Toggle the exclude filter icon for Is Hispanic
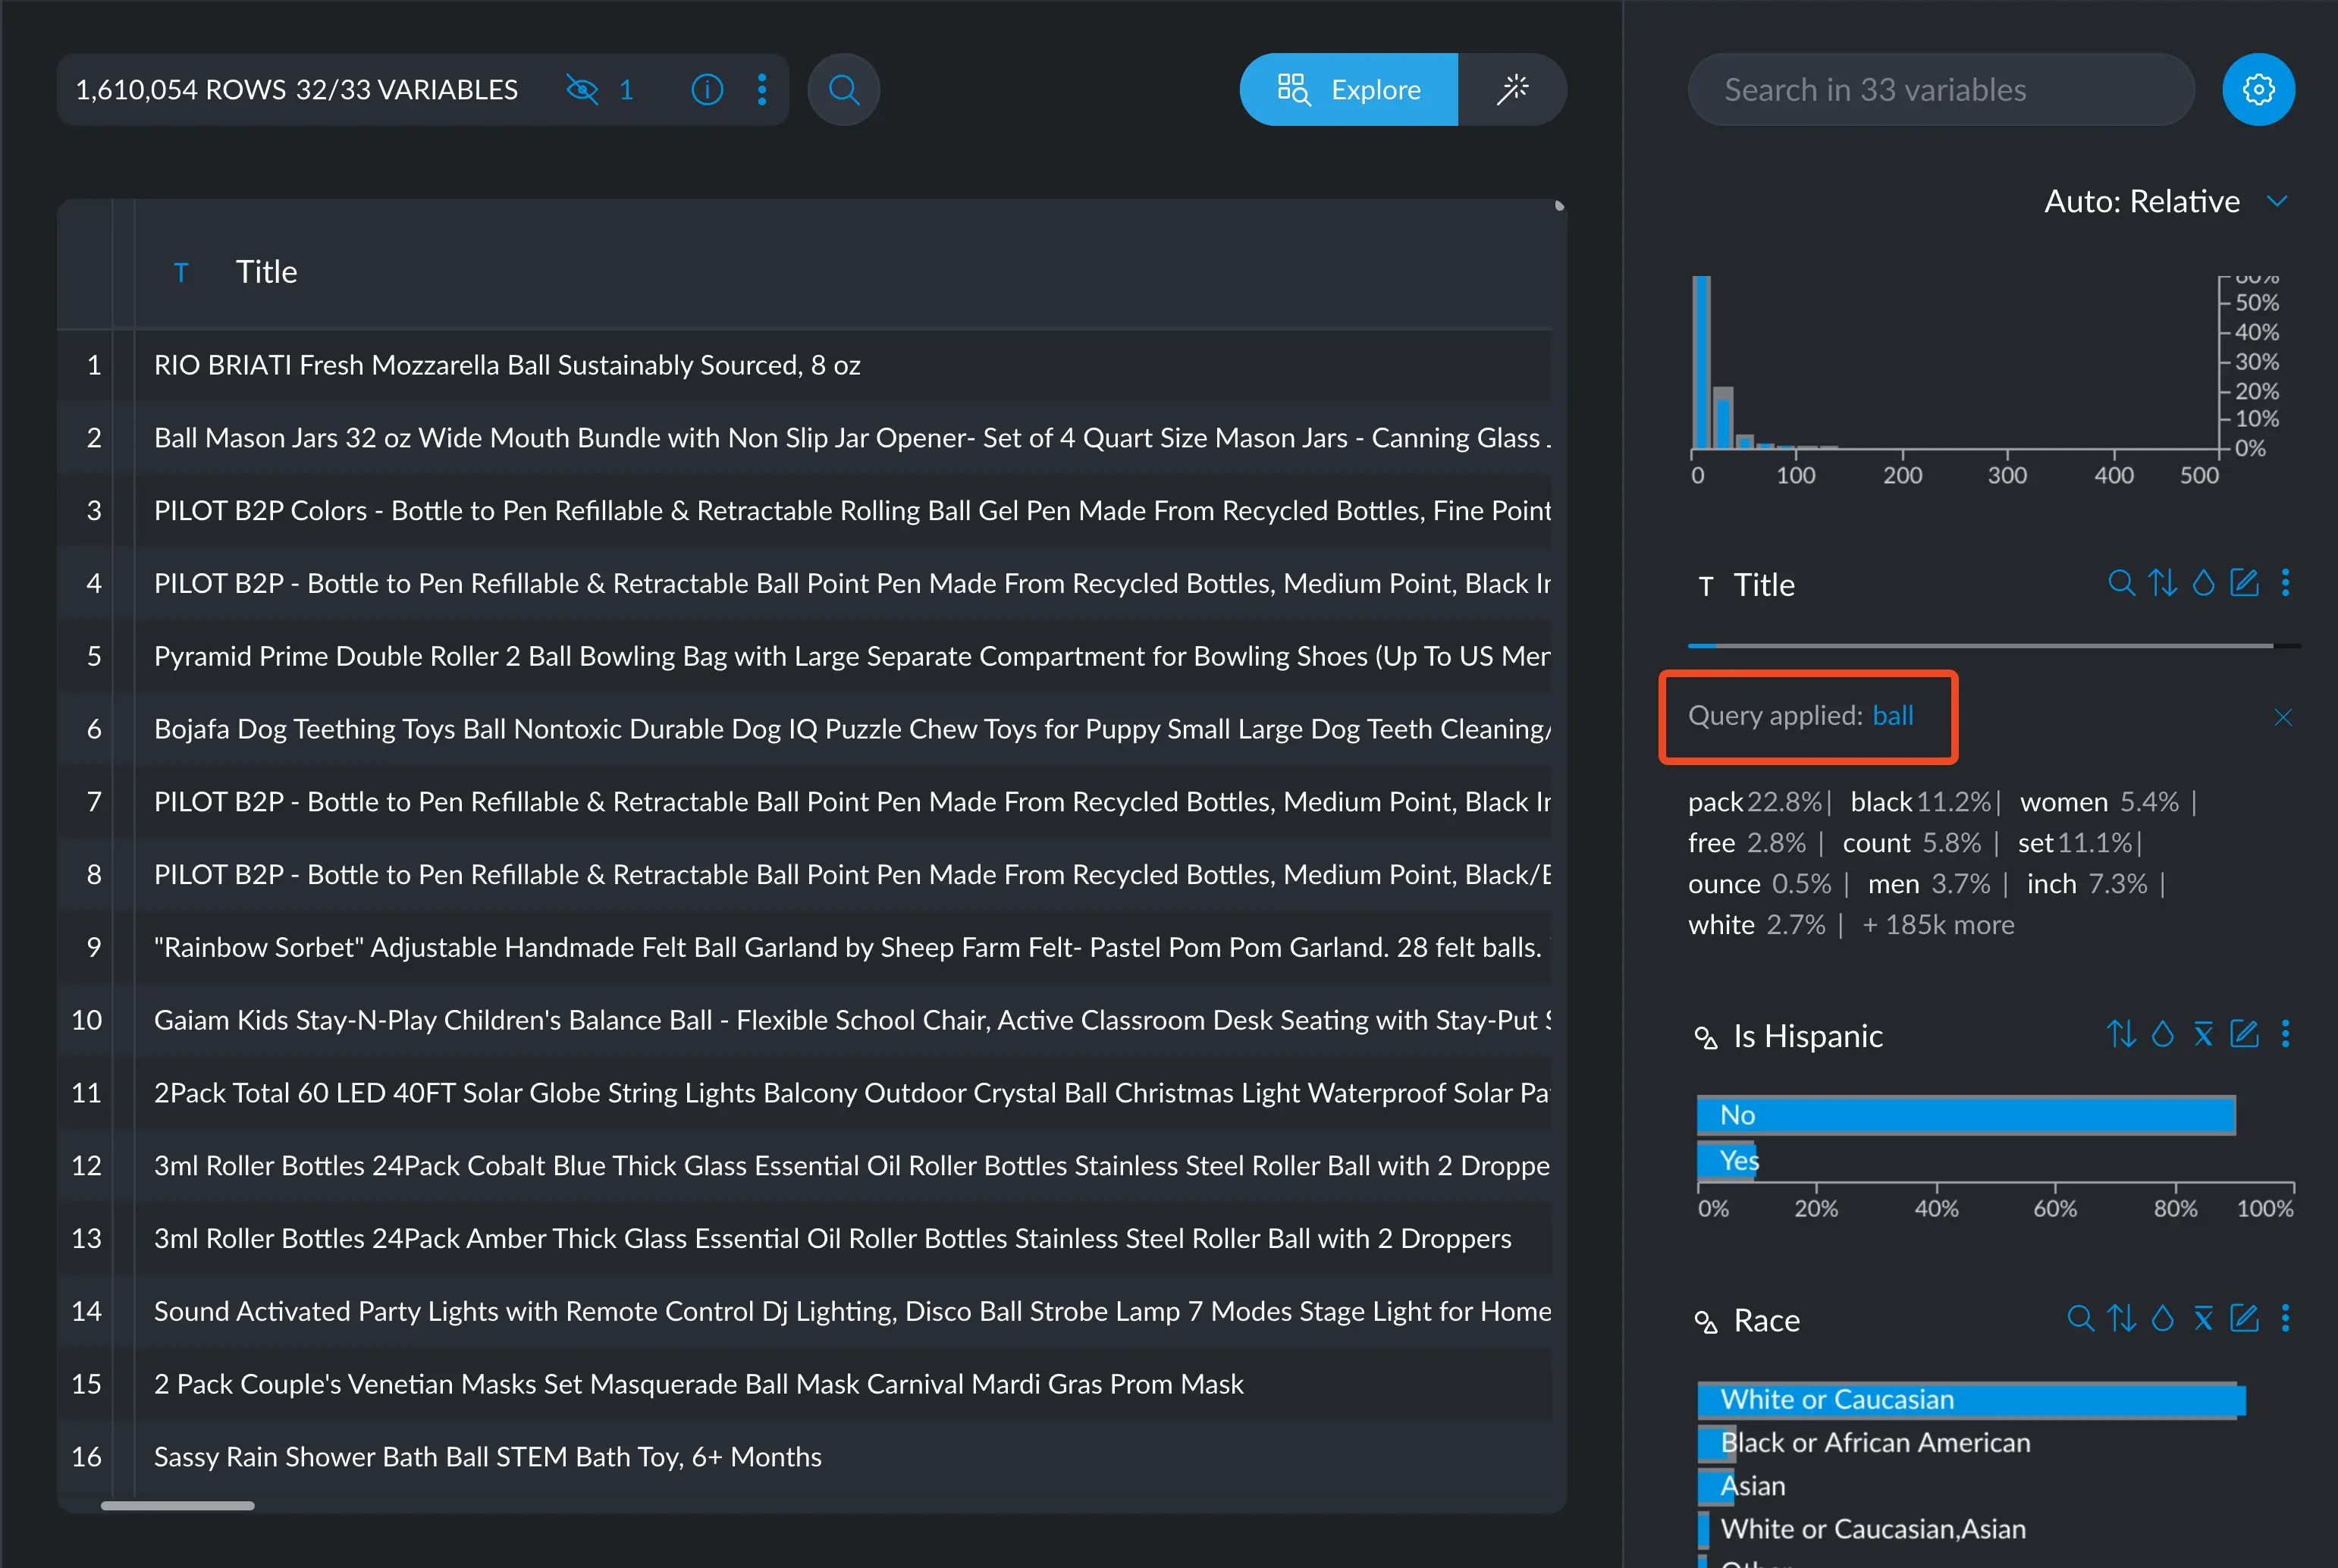The image size is (2338, 1568). point(2203,1034)
